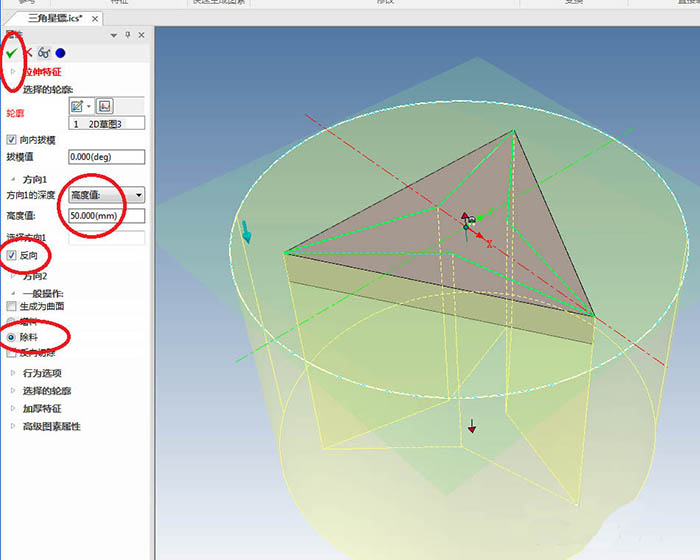Click the red 轮廓 label

(15, 113)
